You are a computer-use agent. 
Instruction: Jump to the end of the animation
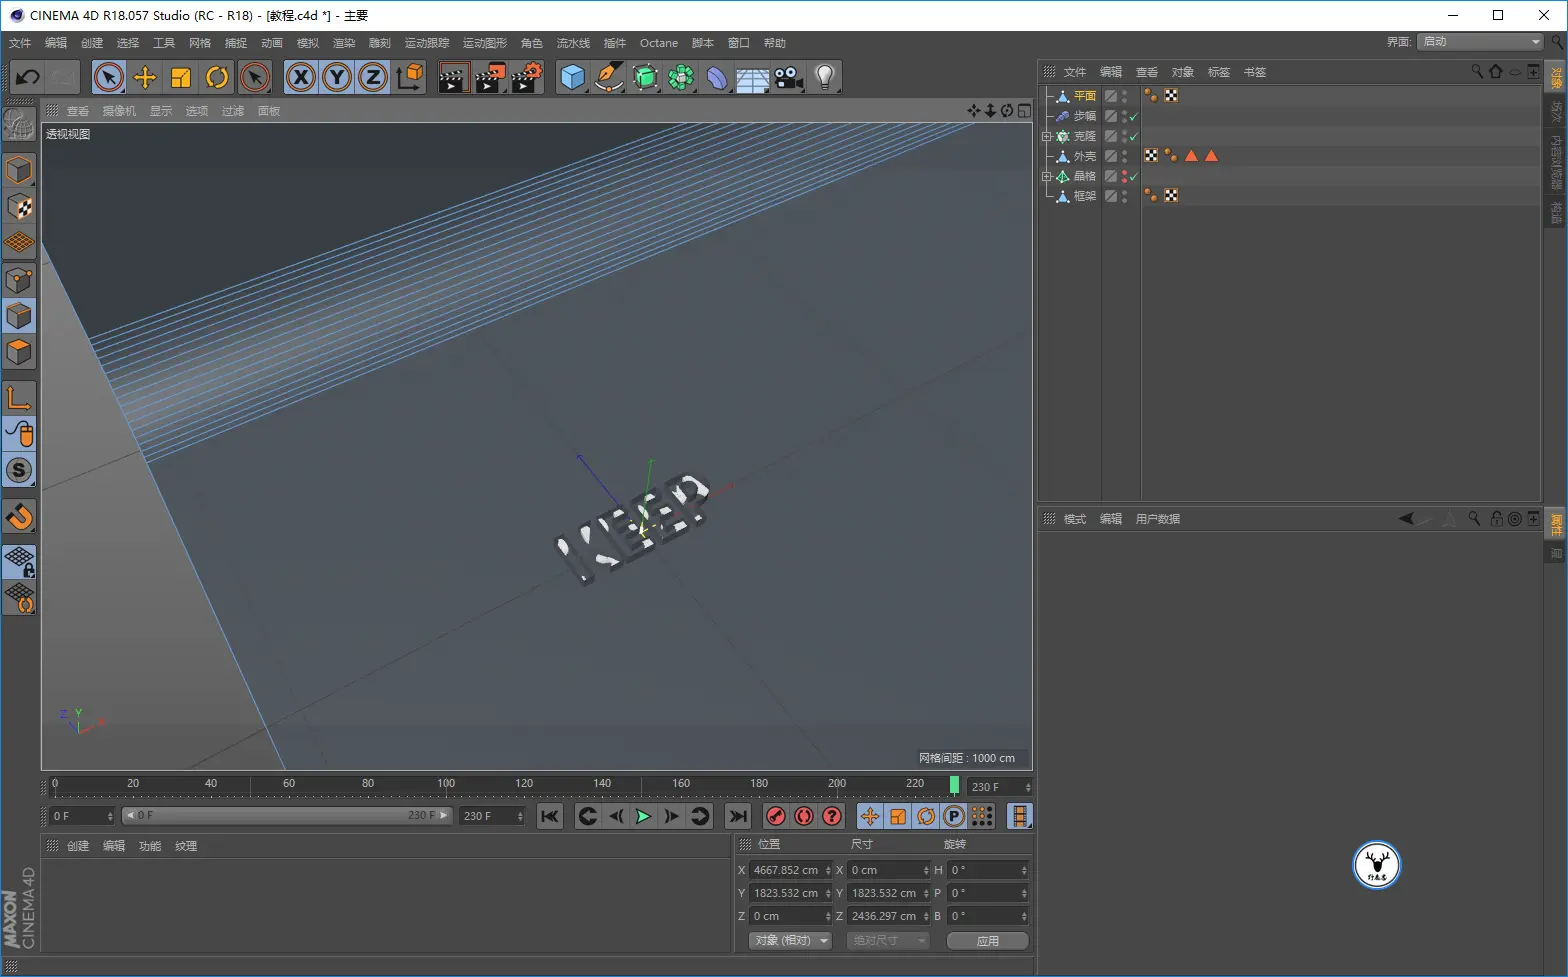click(x=738, y=816)
